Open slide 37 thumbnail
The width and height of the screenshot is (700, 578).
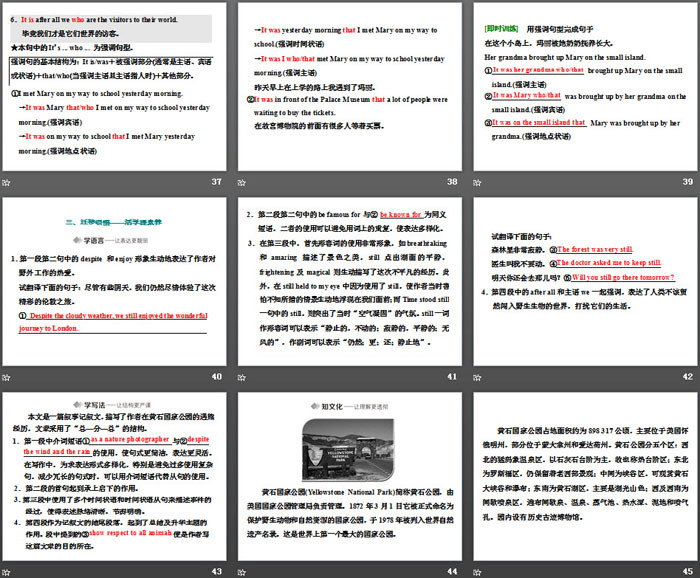[x=114, y=87]
